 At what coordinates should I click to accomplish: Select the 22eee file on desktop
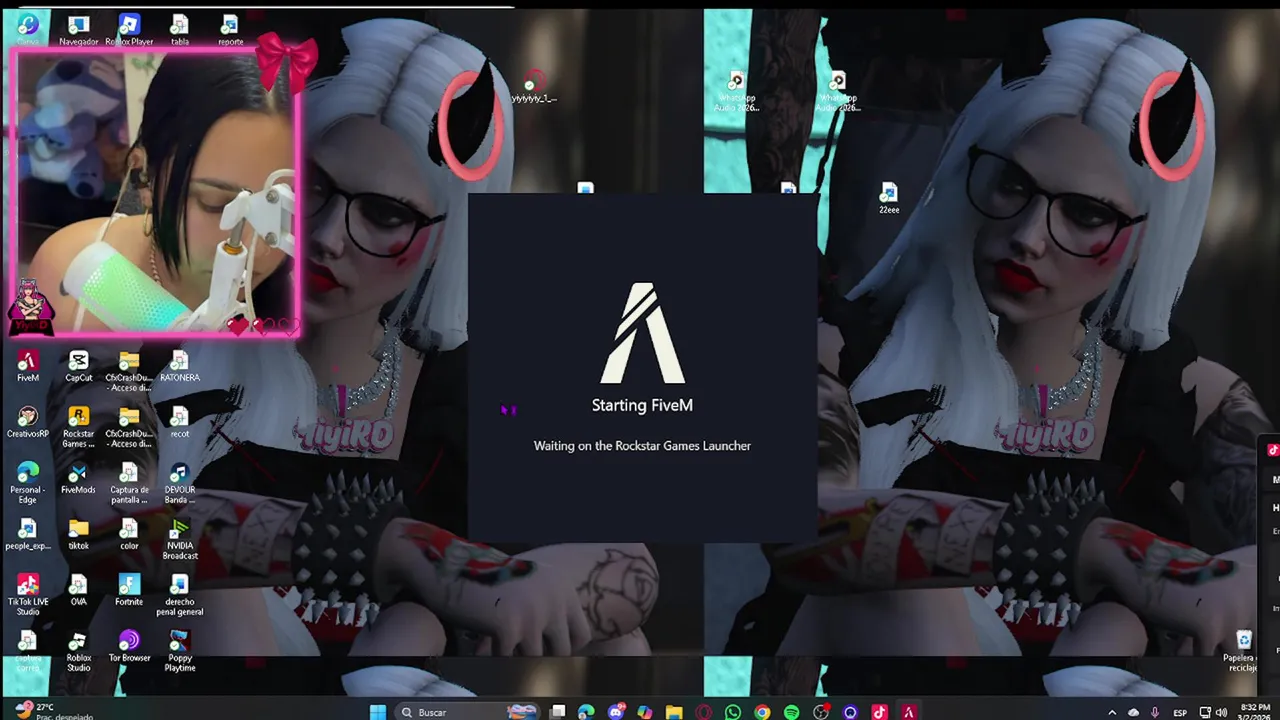tap(889, 198)
